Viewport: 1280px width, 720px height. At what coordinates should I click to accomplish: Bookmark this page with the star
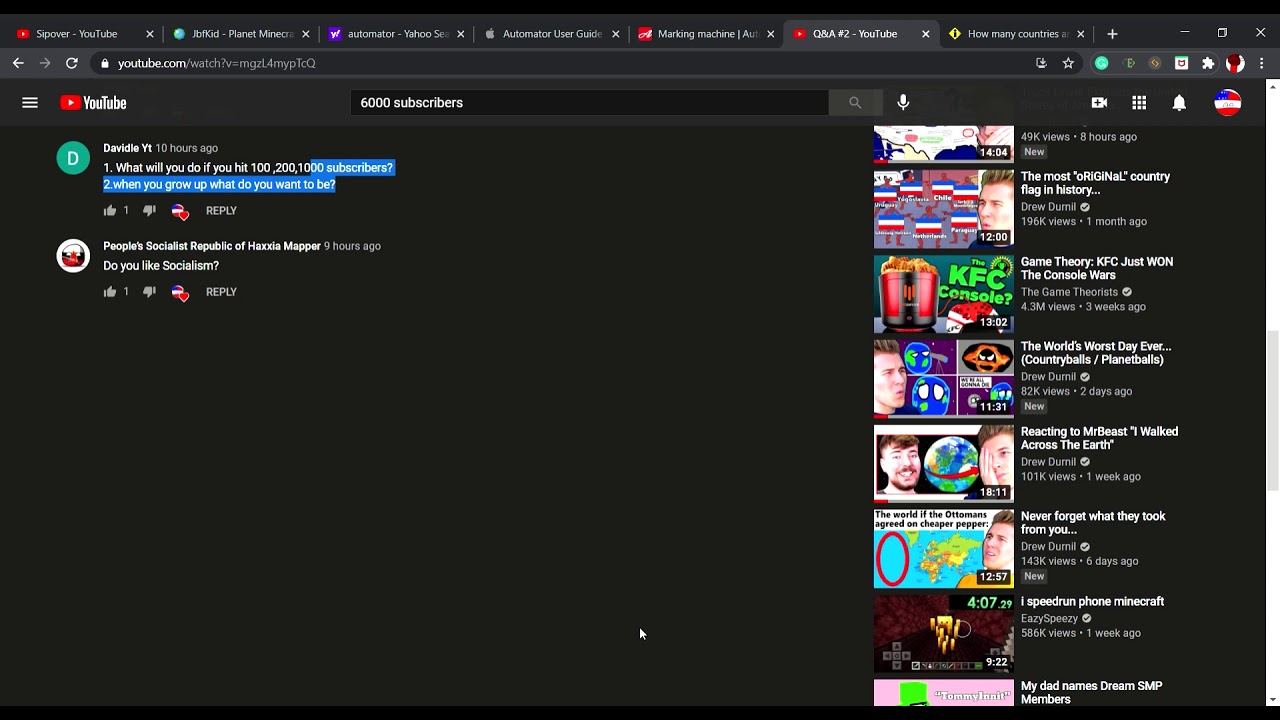pyautogui.click(x=1068, y=63)
